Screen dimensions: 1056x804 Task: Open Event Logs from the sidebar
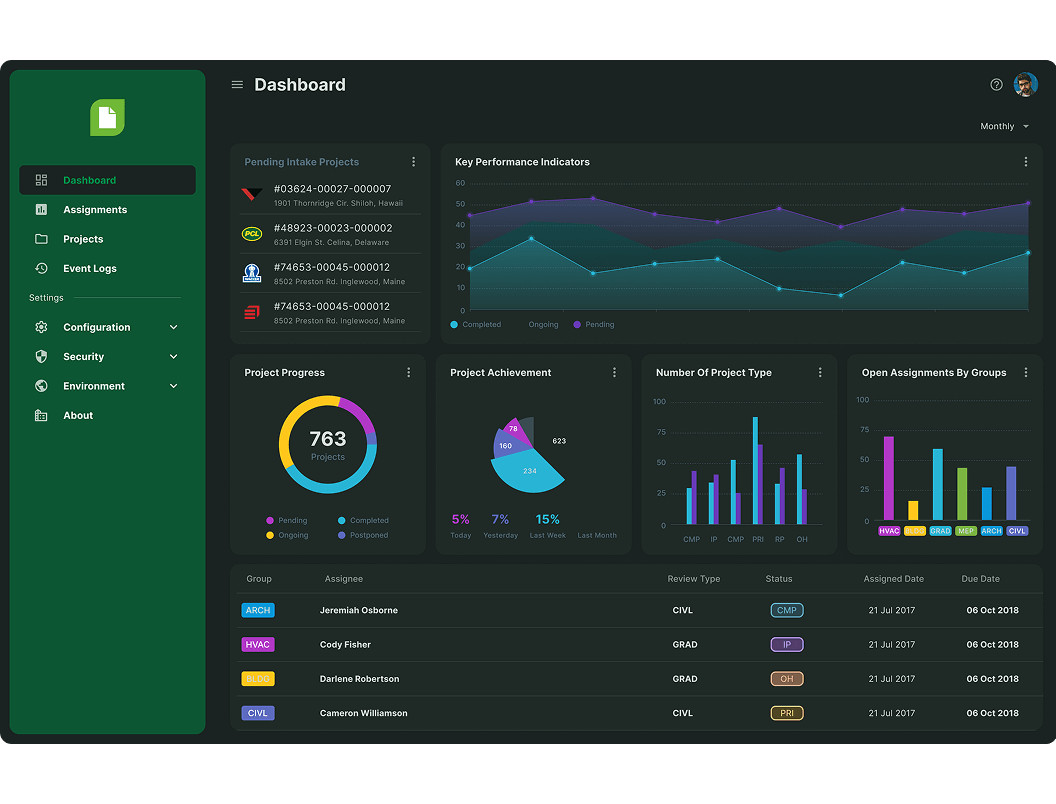89,269
